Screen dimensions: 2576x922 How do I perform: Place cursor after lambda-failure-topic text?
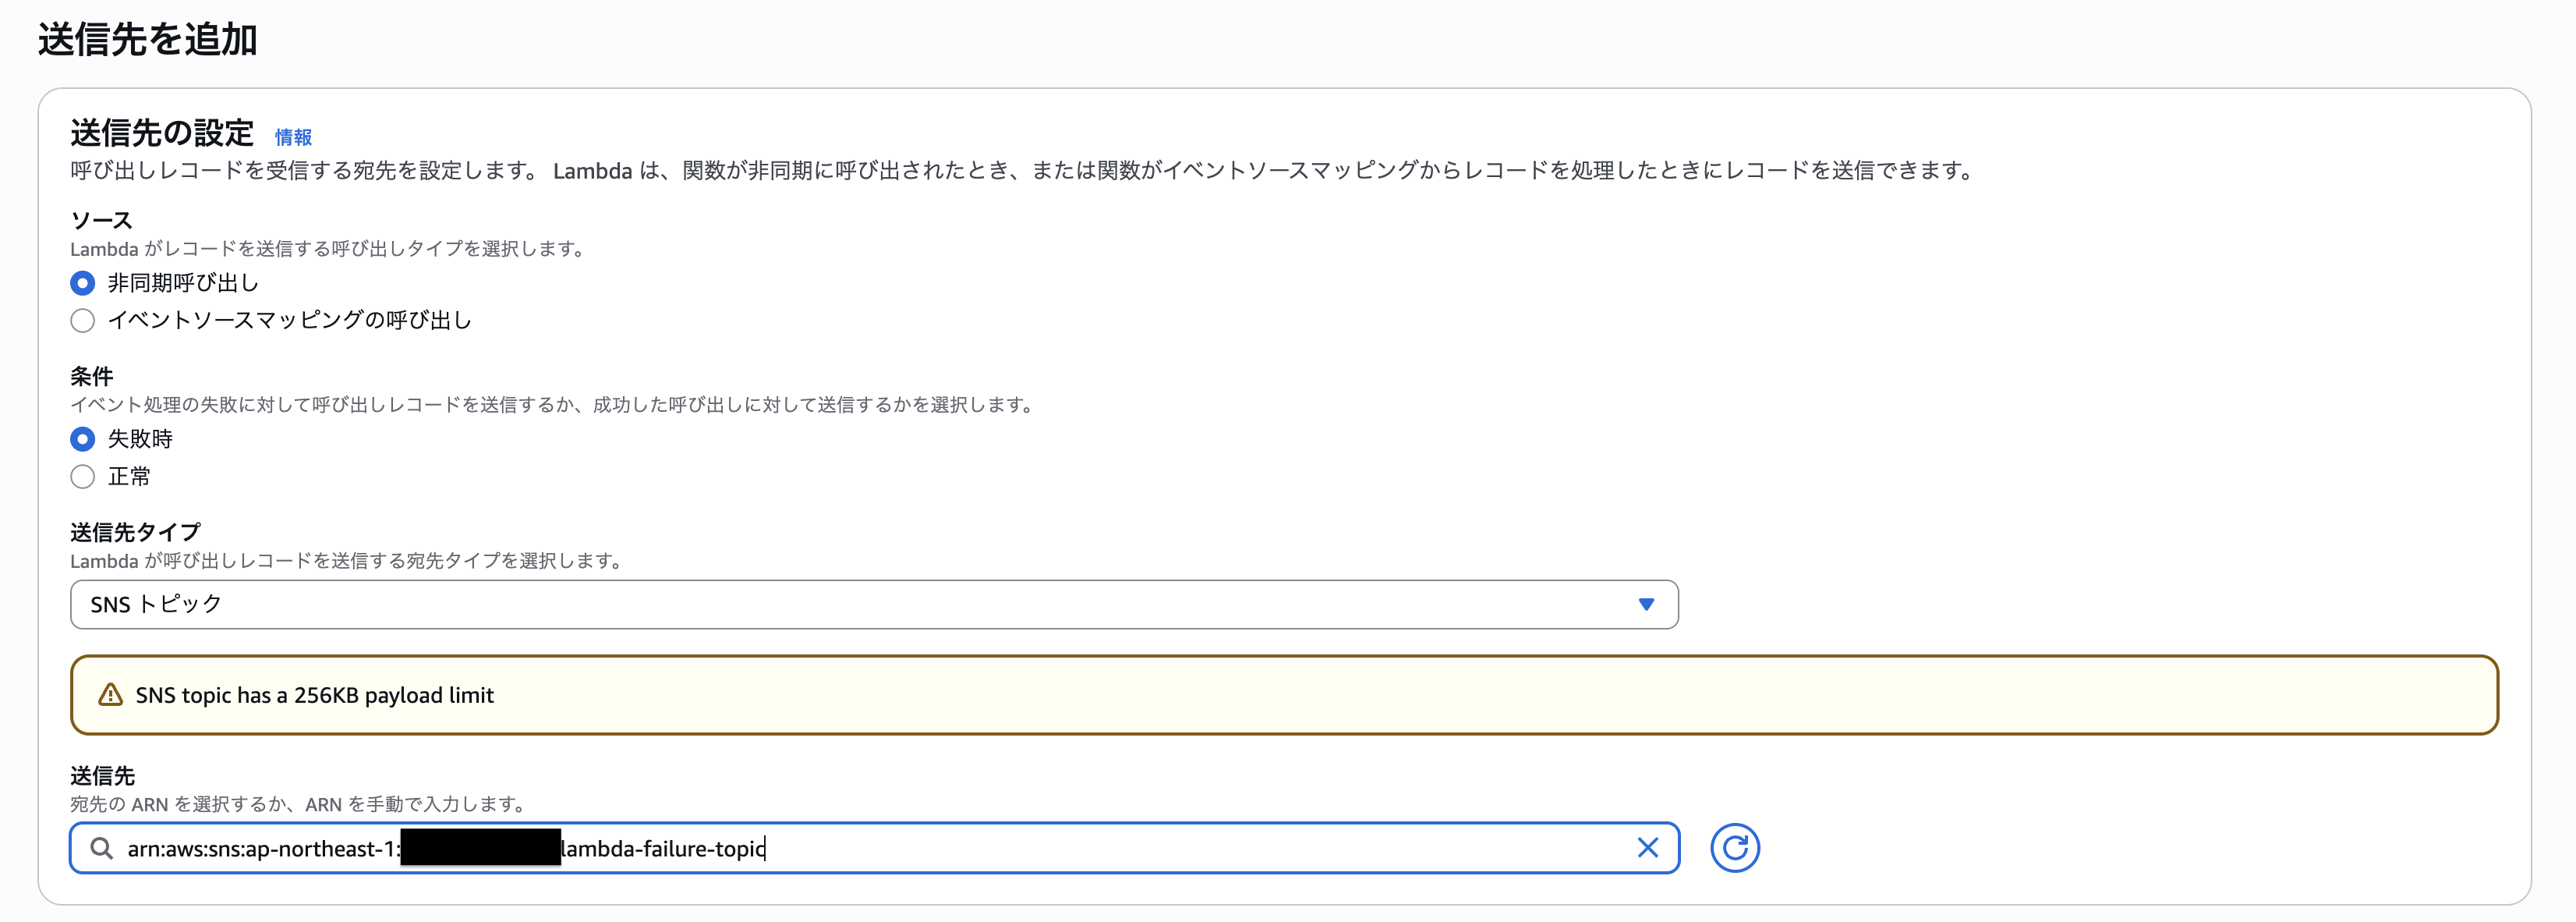[x=766, y=848]
